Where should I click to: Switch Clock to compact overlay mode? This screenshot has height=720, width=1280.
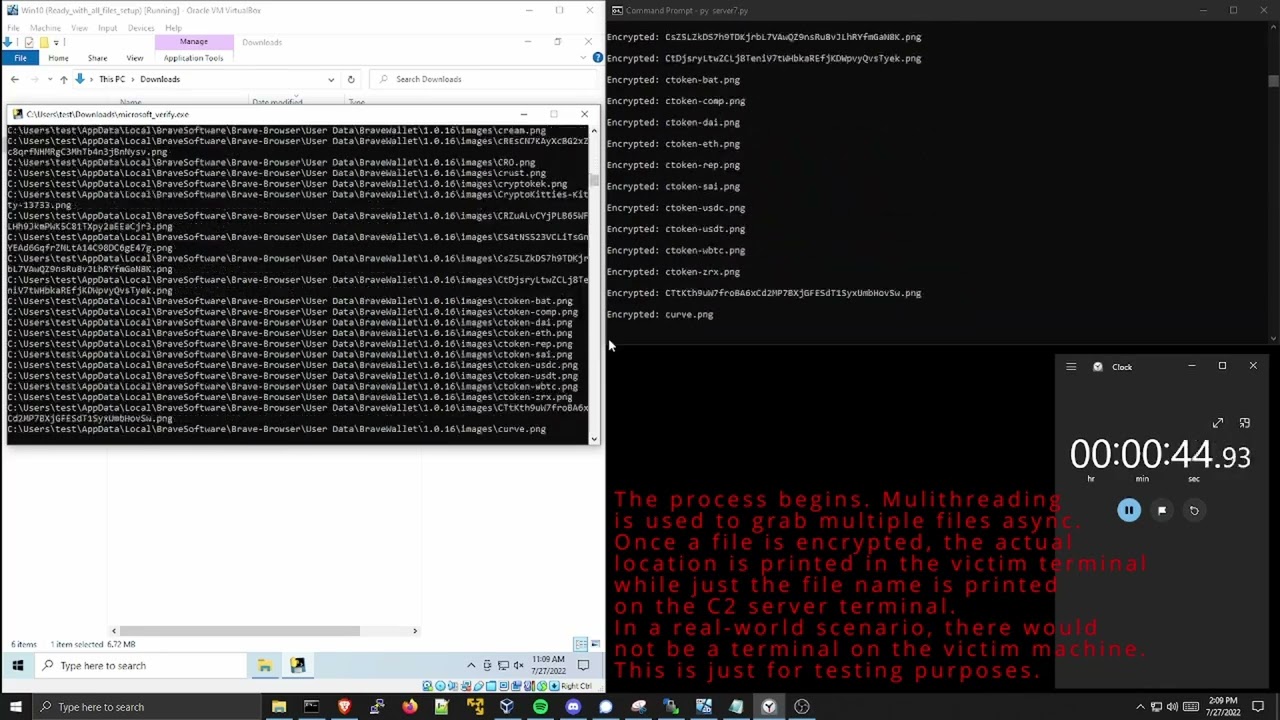pyautogui.click(x=1245, y=423)
